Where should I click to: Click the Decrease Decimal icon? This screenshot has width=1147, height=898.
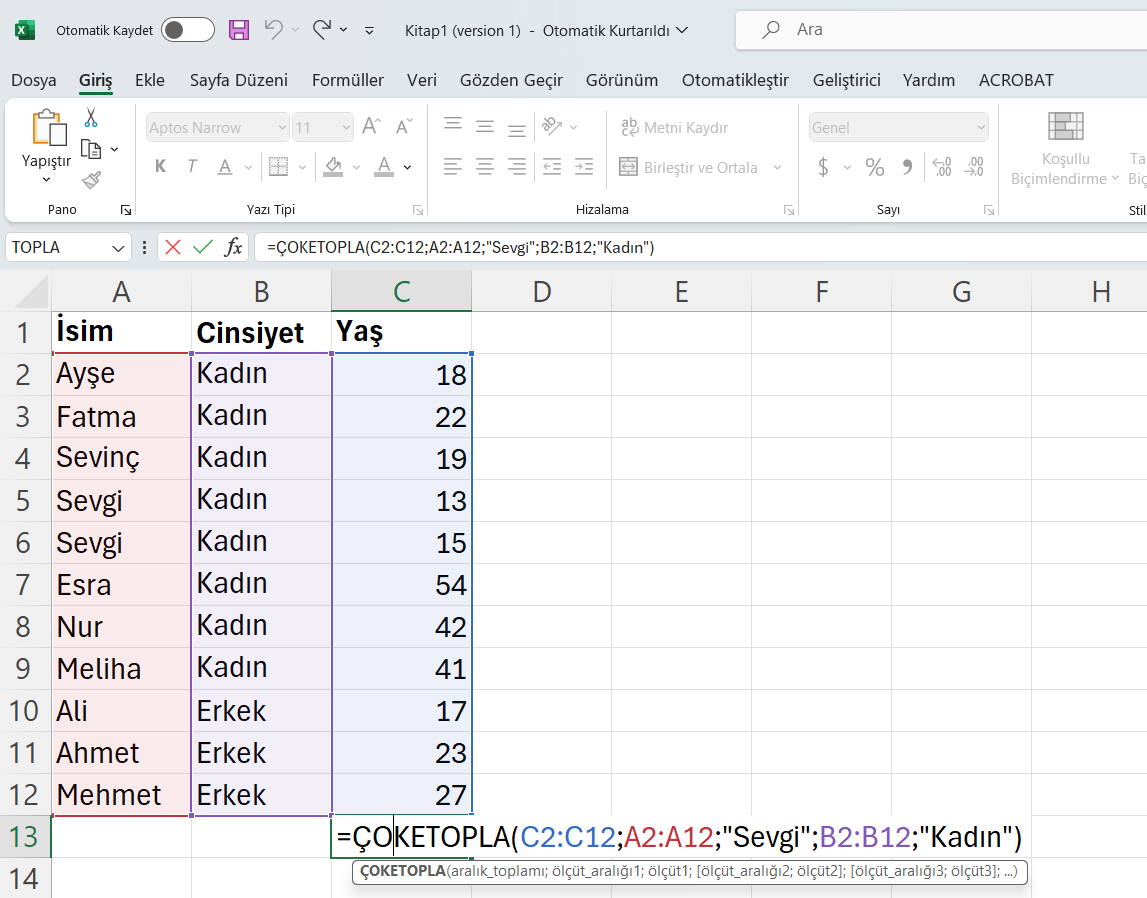[974, 167]
